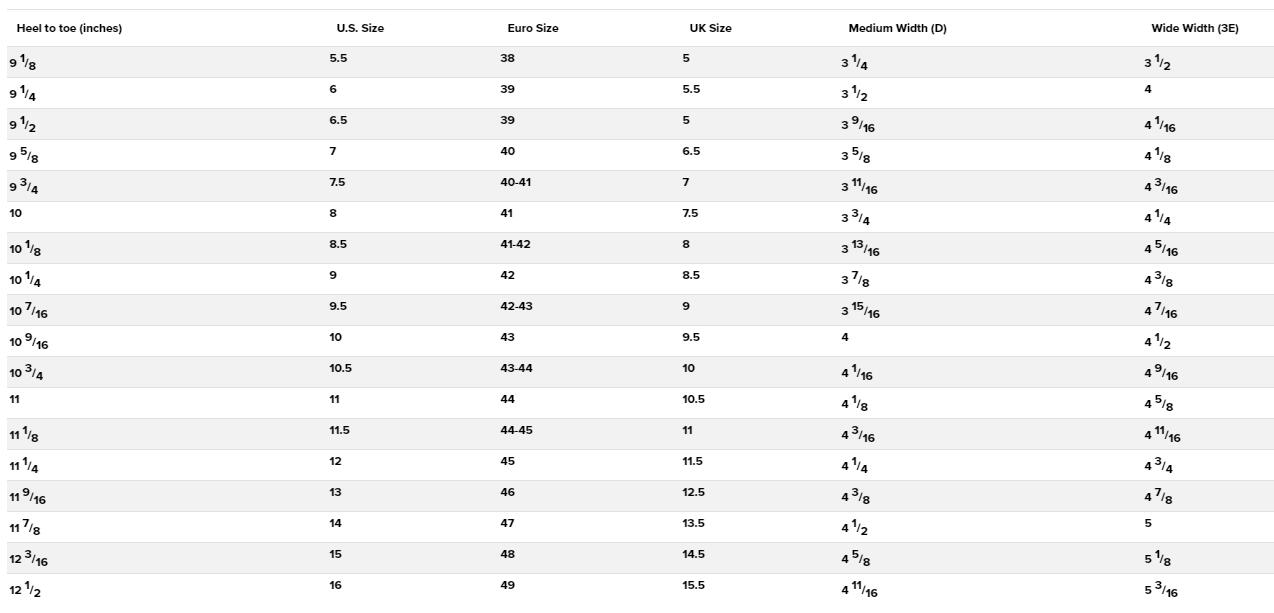1274x613 pixels.
Task: Select the U.S. Size '13' cell
Action: click(x=335, y=493)
